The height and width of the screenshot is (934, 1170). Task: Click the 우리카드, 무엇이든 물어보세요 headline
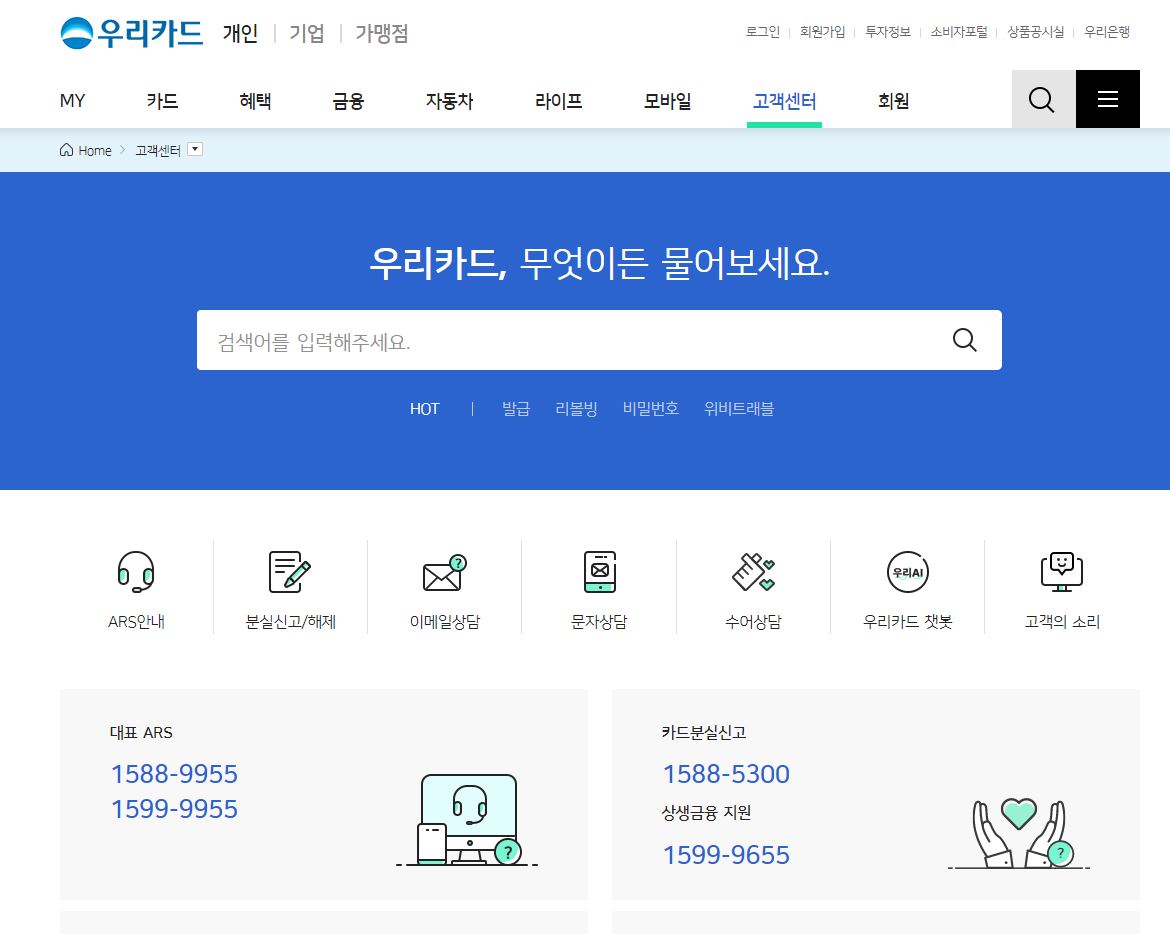point(599,263)
